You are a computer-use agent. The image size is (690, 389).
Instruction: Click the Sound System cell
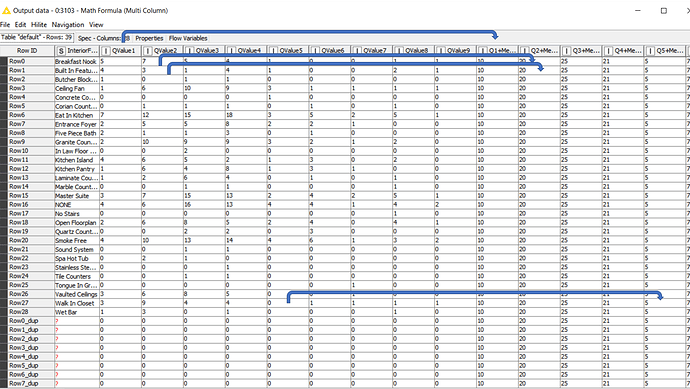(x=77, y=250)
